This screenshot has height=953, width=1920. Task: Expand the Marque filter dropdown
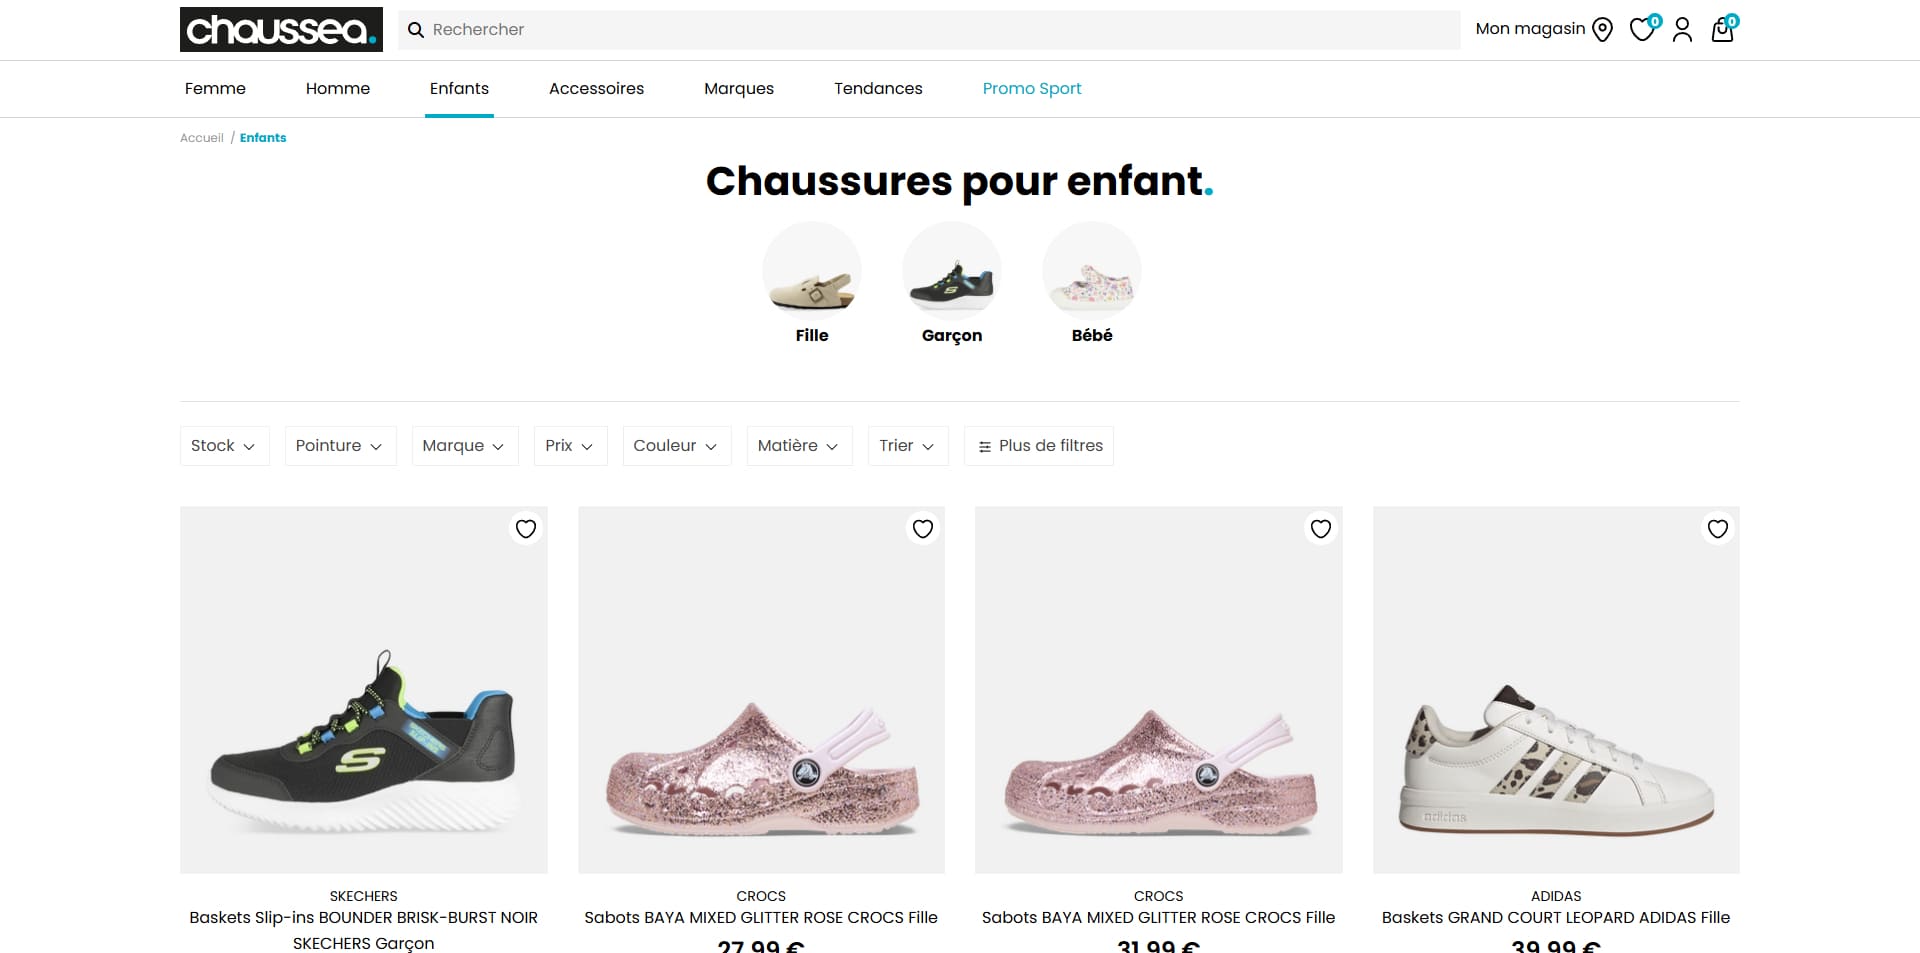[465, 446]
